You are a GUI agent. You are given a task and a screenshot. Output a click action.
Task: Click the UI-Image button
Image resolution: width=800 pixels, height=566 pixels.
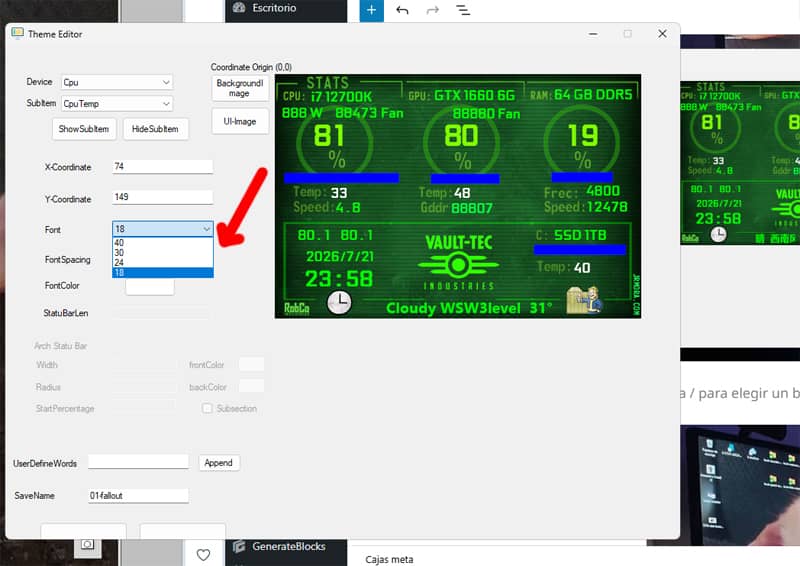click(x=240, y=121)
